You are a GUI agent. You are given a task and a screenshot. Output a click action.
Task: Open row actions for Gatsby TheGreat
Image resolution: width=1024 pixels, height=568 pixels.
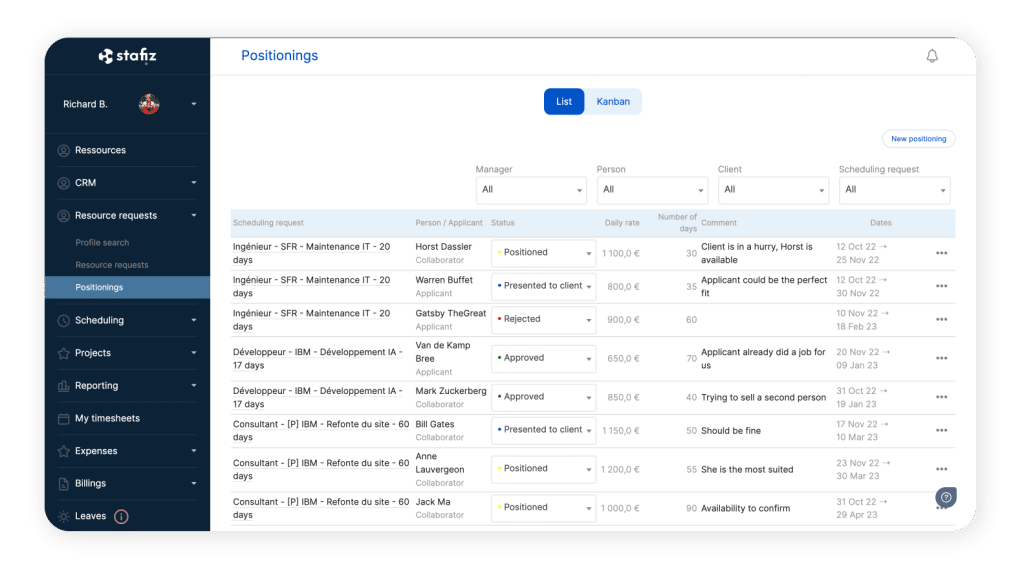(x=941, y=319)
